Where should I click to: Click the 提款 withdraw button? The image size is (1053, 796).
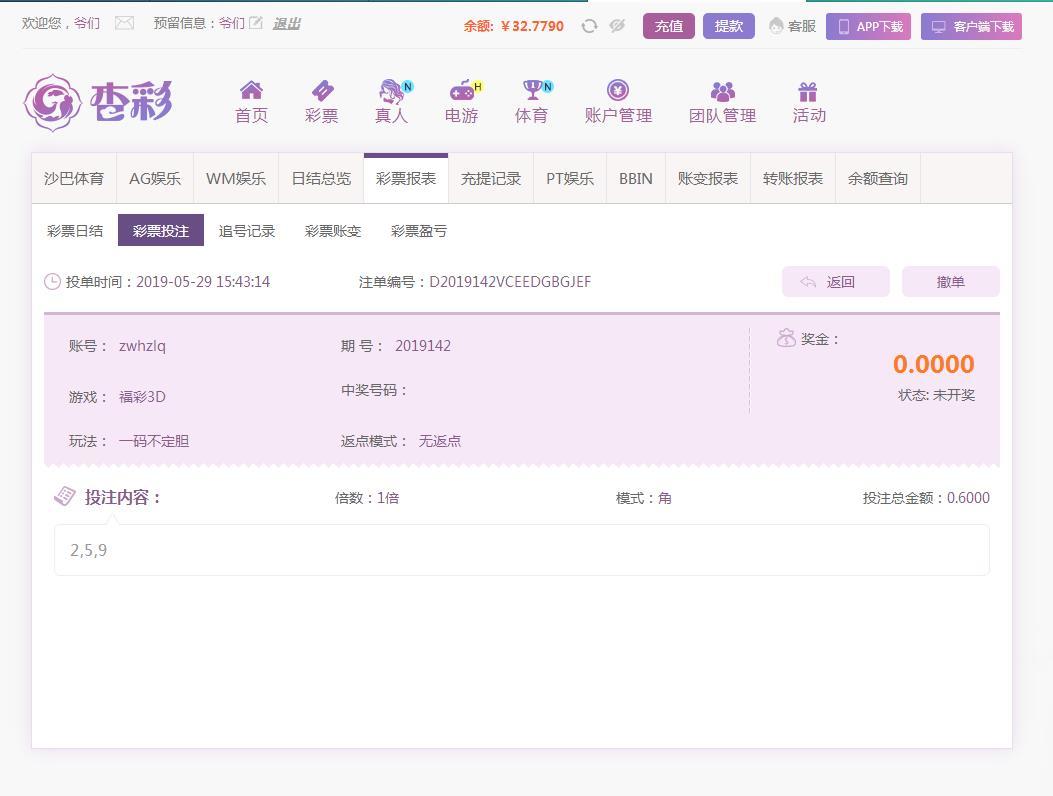click(x=728, y=26)
